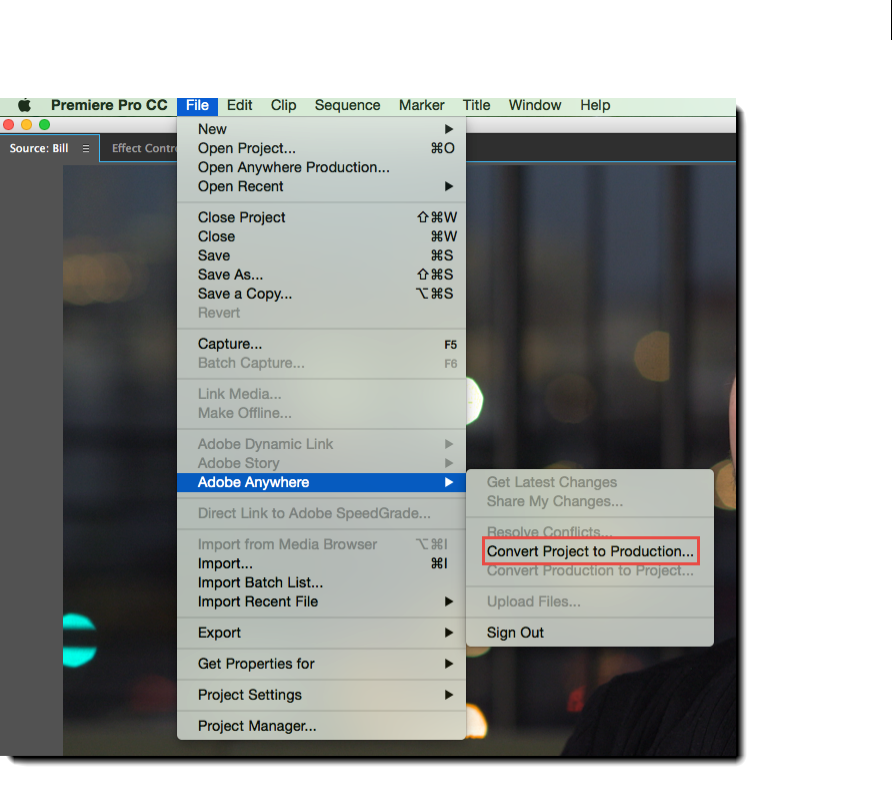Expand the New submenu
This screenshot has width=892, height=785.
[x=321, y=129]
